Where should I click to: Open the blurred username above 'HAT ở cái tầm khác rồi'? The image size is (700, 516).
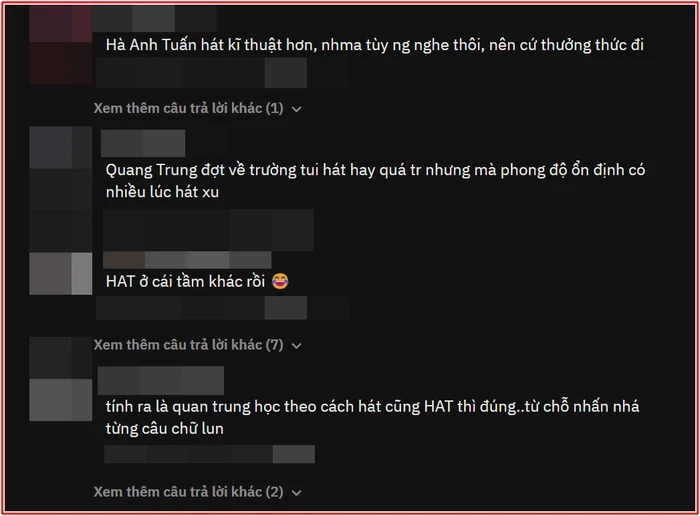coord(187,260)
